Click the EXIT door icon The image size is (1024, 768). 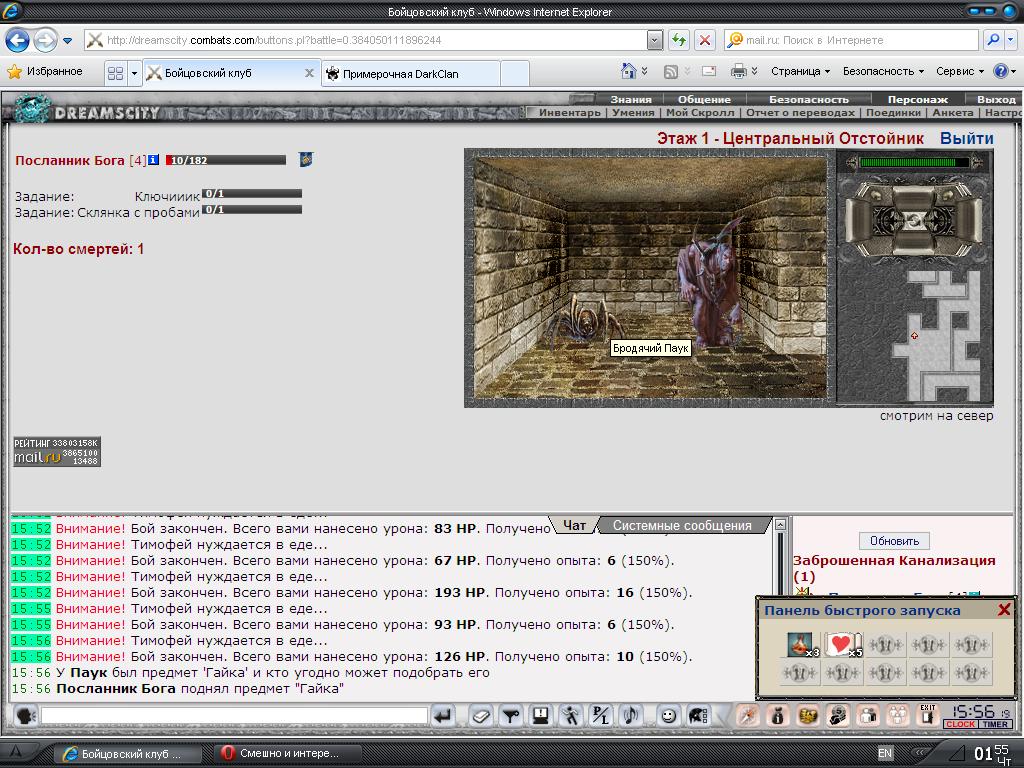click(x=928, y=716)
